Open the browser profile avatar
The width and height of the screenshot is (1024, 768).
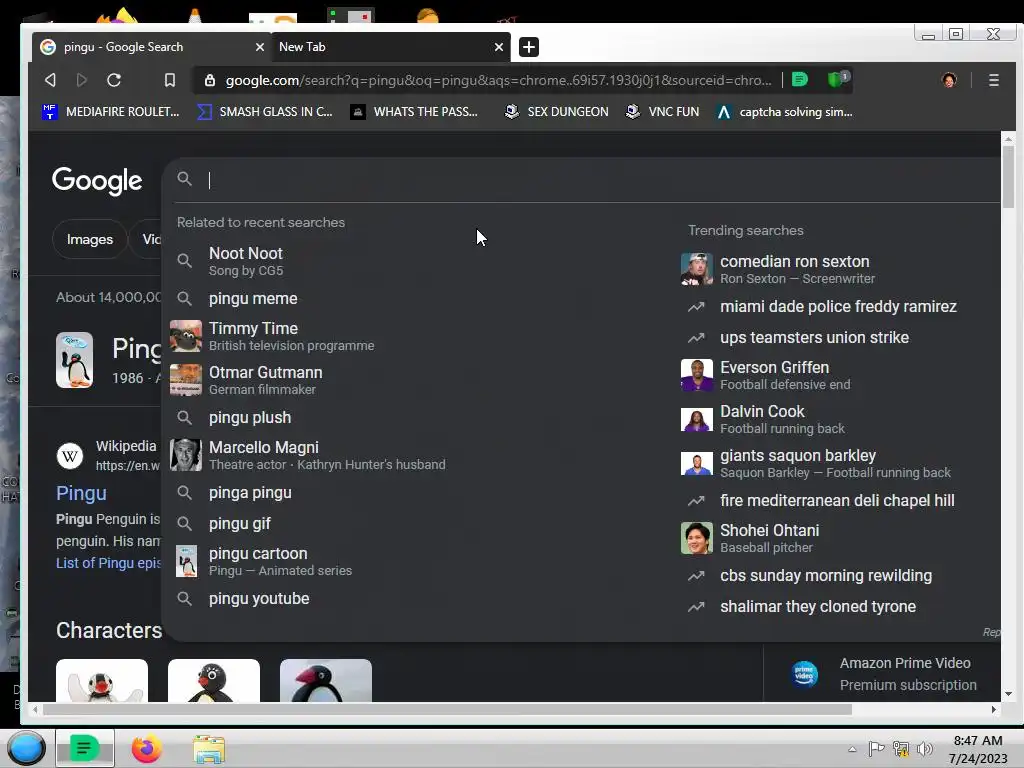coord(949,80)
